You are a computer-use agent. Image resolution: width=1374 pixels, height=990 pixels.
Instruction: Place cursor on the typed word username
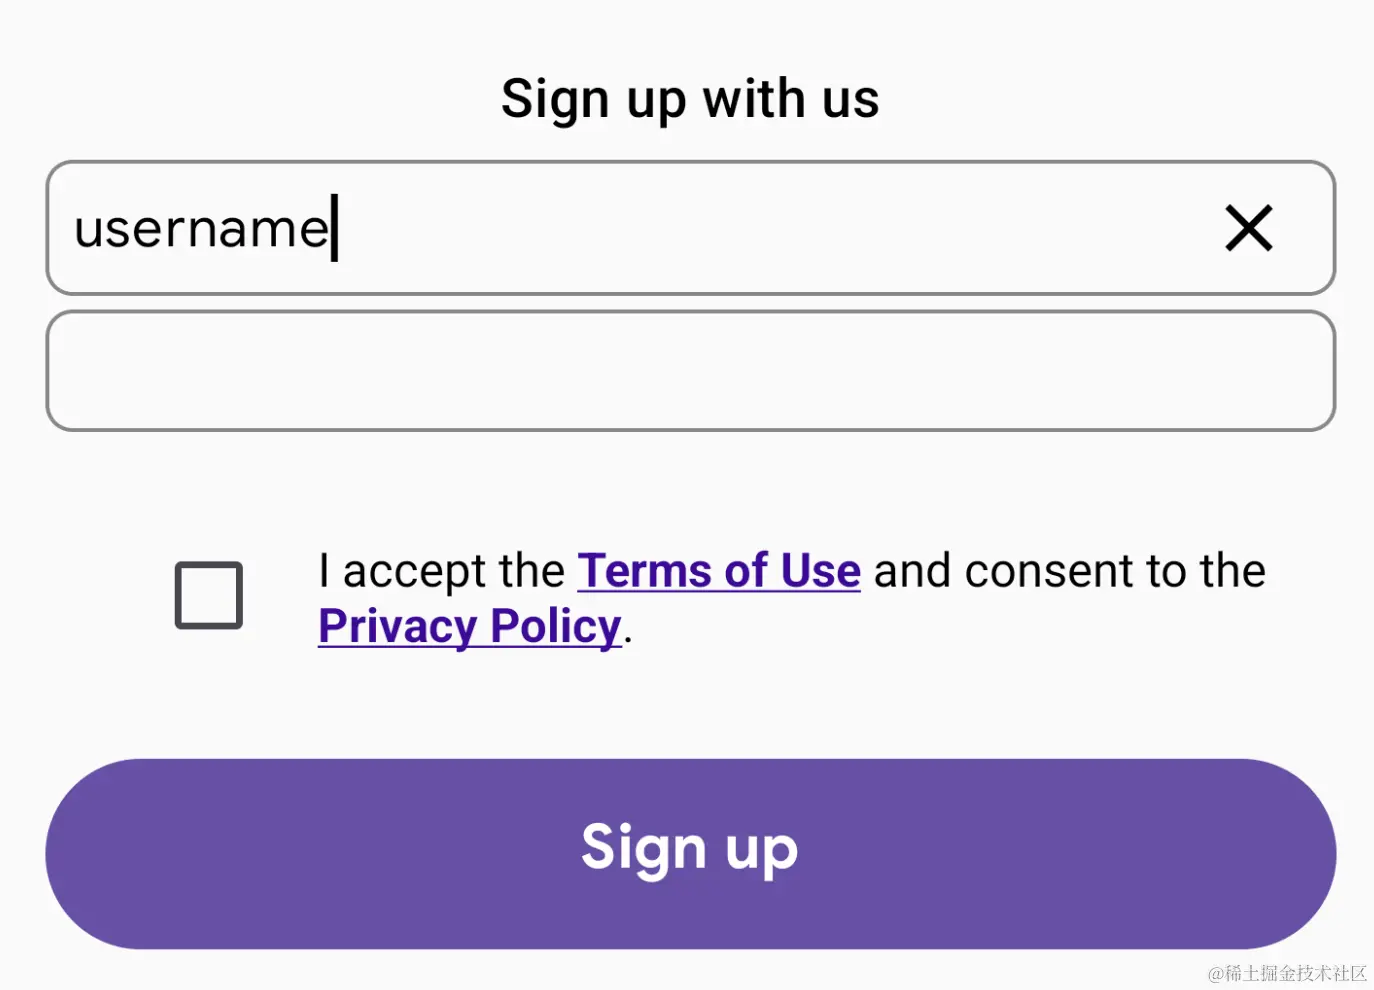pos(201,229)
